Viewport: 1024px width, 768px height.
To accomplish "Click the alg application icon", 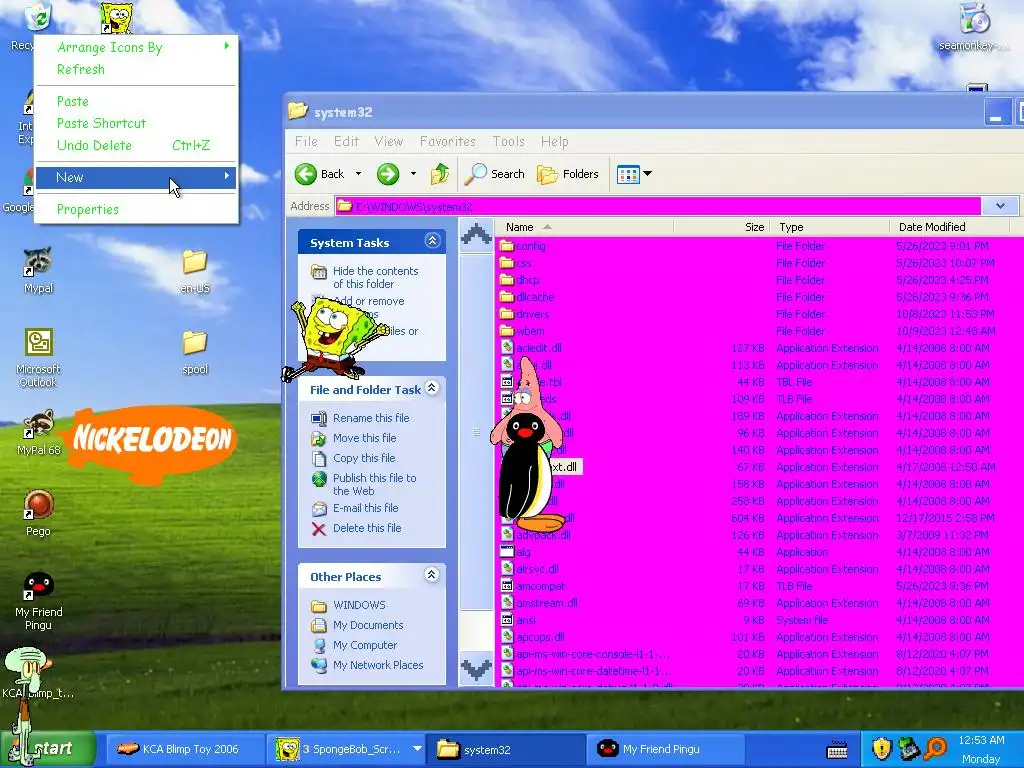I will 507,552.
